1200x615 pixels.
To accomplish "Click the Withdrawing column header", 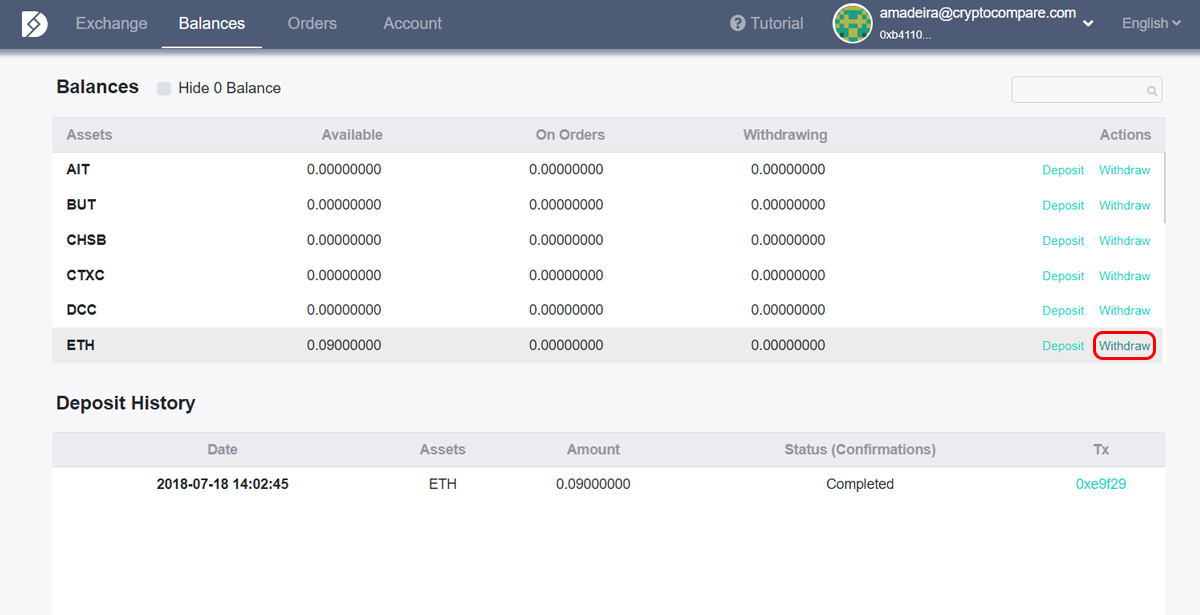I will pos(785,135).
